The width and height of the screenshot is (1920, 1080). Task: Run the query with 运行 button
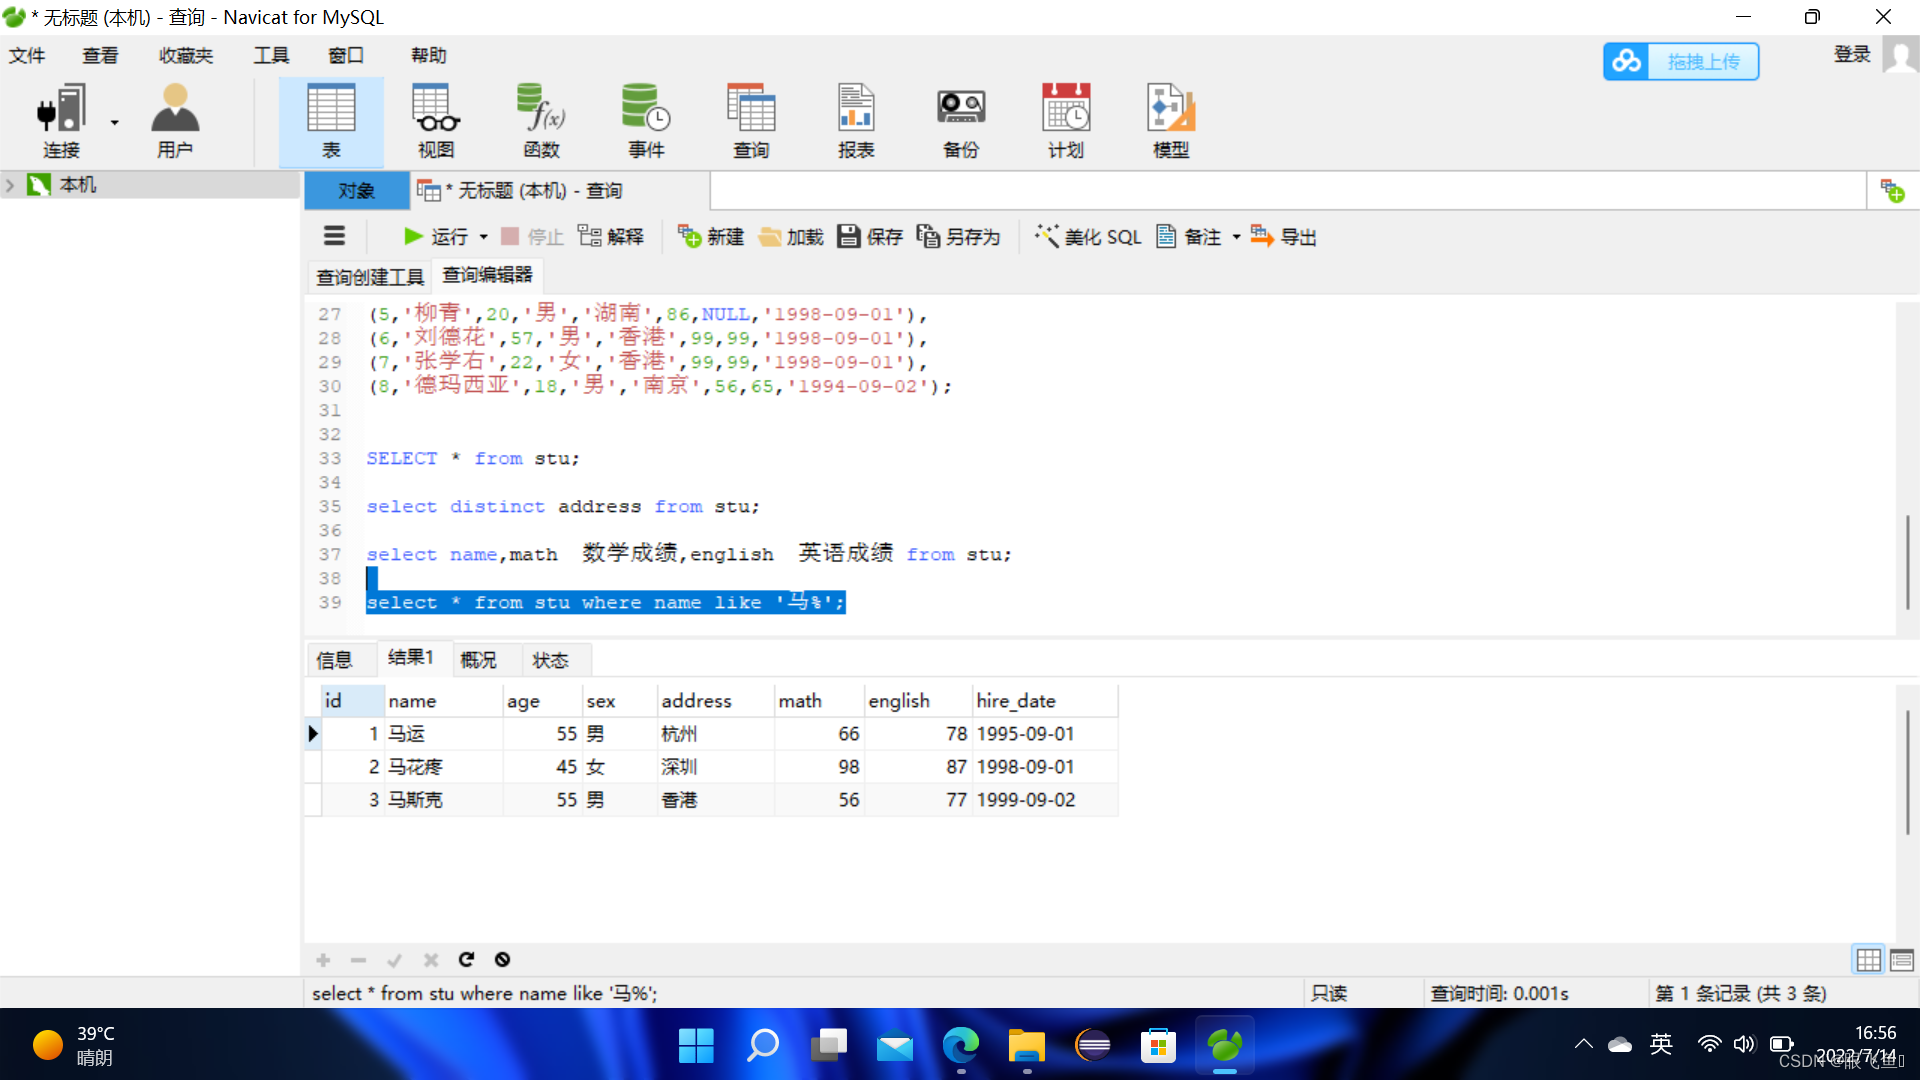coord(436,236)
